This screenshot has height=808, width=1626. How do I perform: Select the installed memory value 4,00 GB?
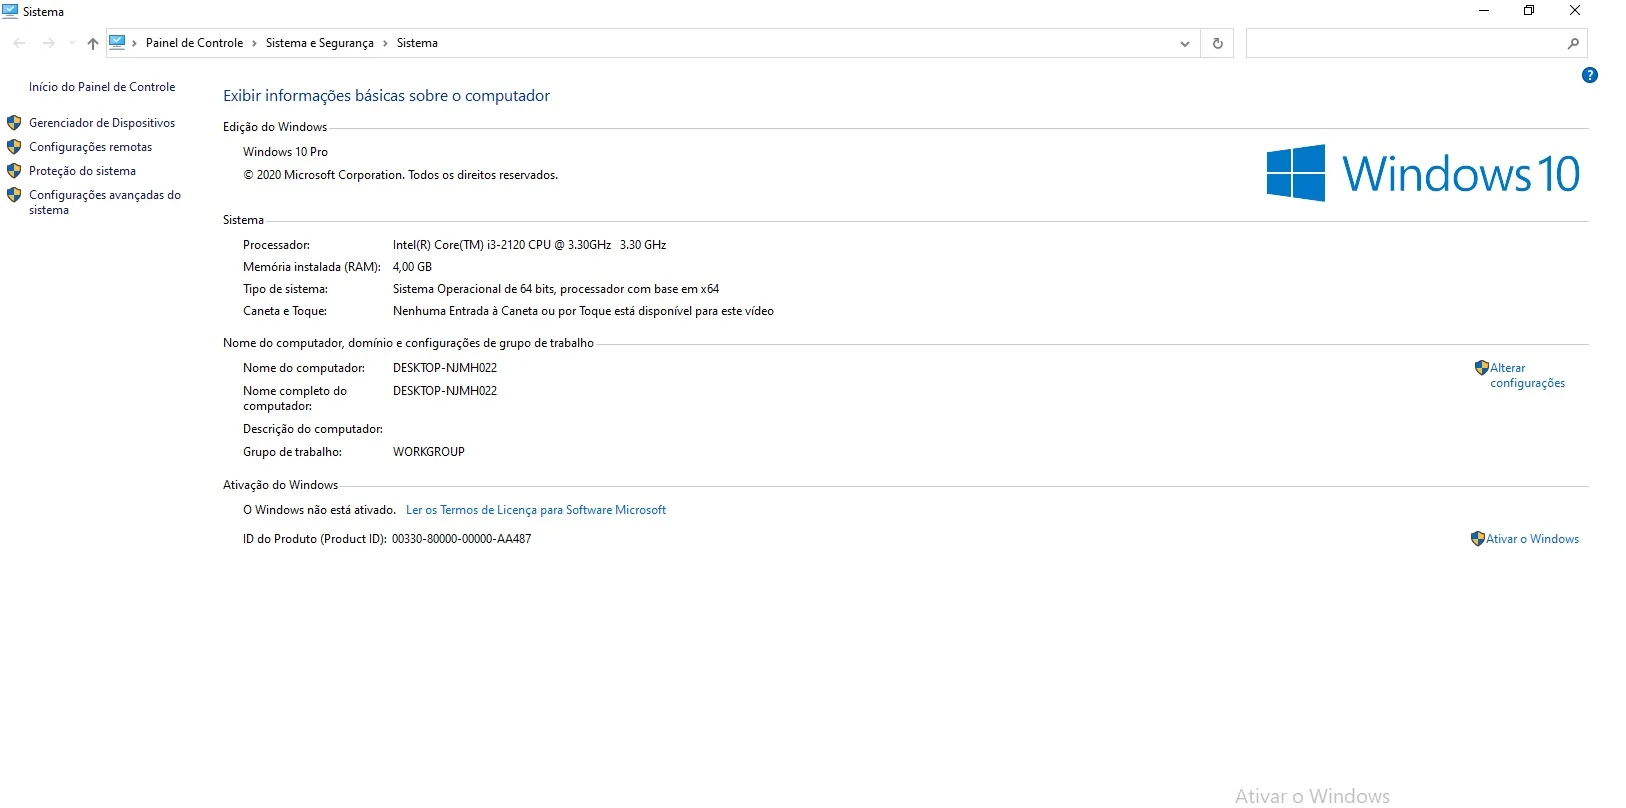coord(412,267)
